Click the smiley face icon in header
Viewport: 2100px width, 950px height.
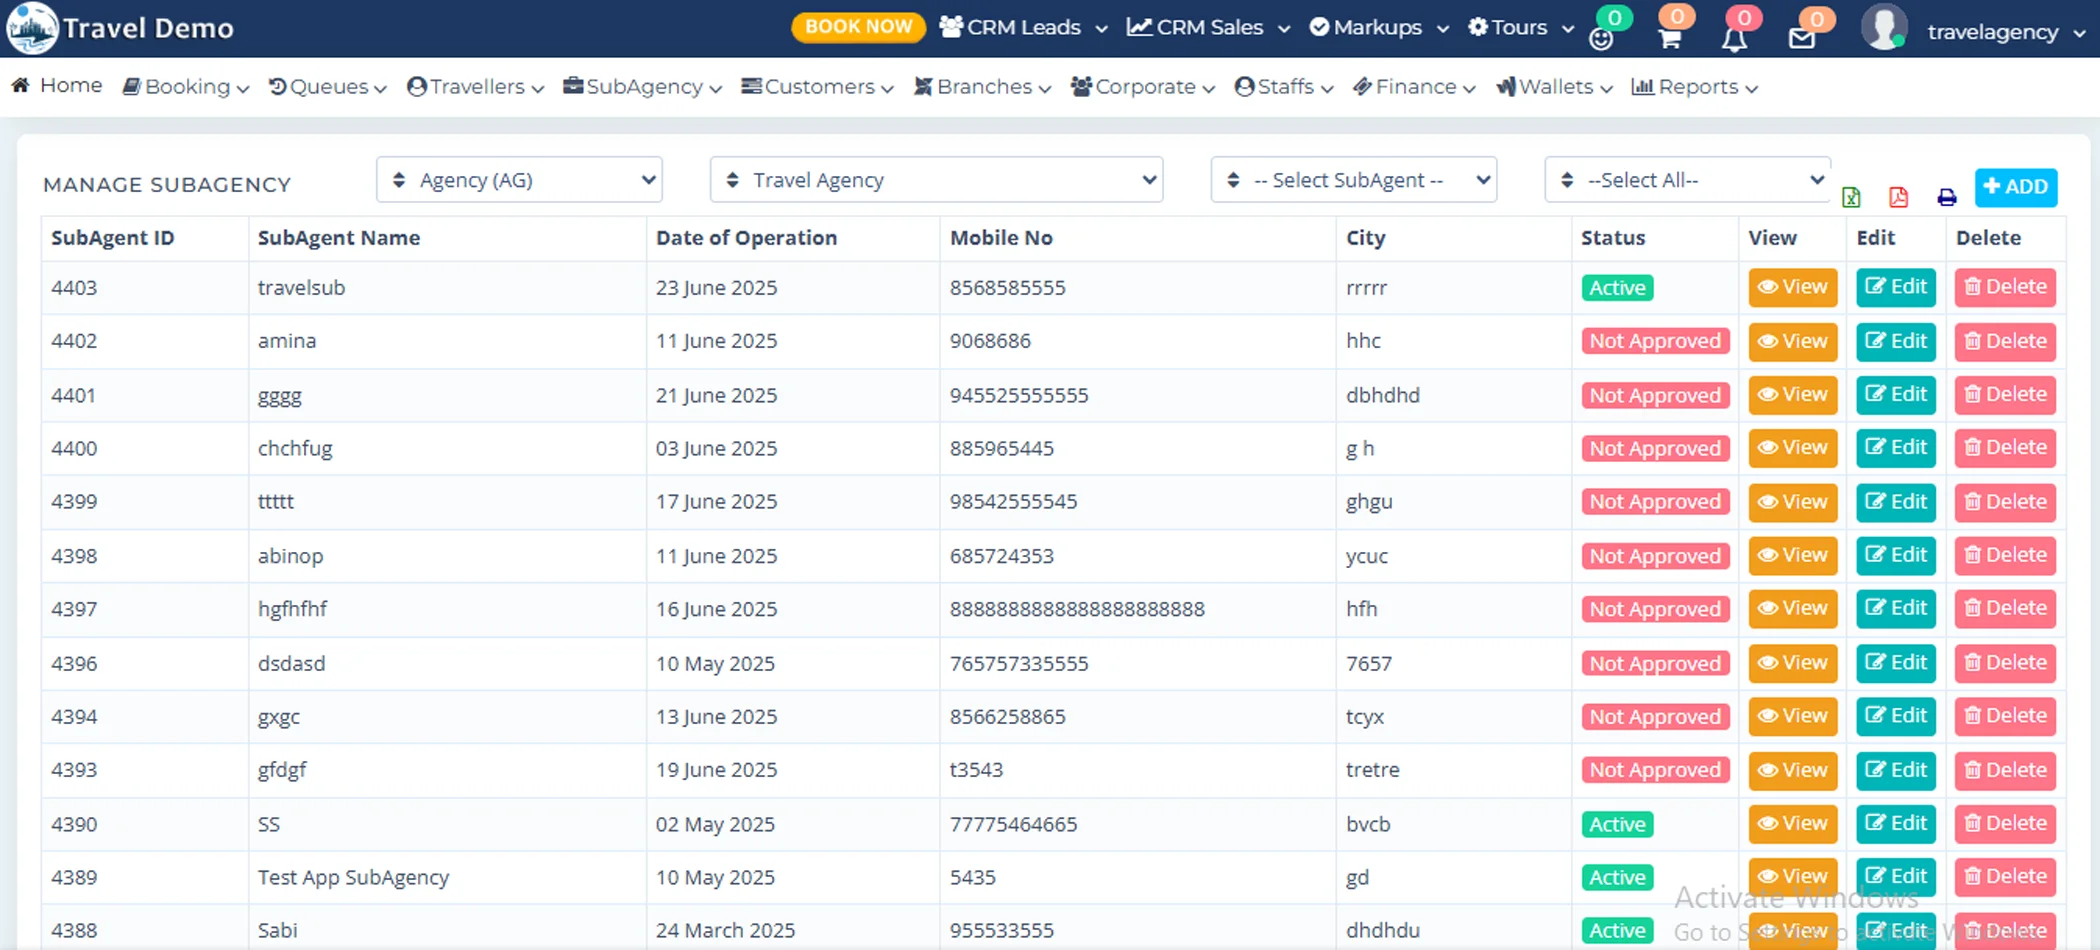(x=1601, y=39)
